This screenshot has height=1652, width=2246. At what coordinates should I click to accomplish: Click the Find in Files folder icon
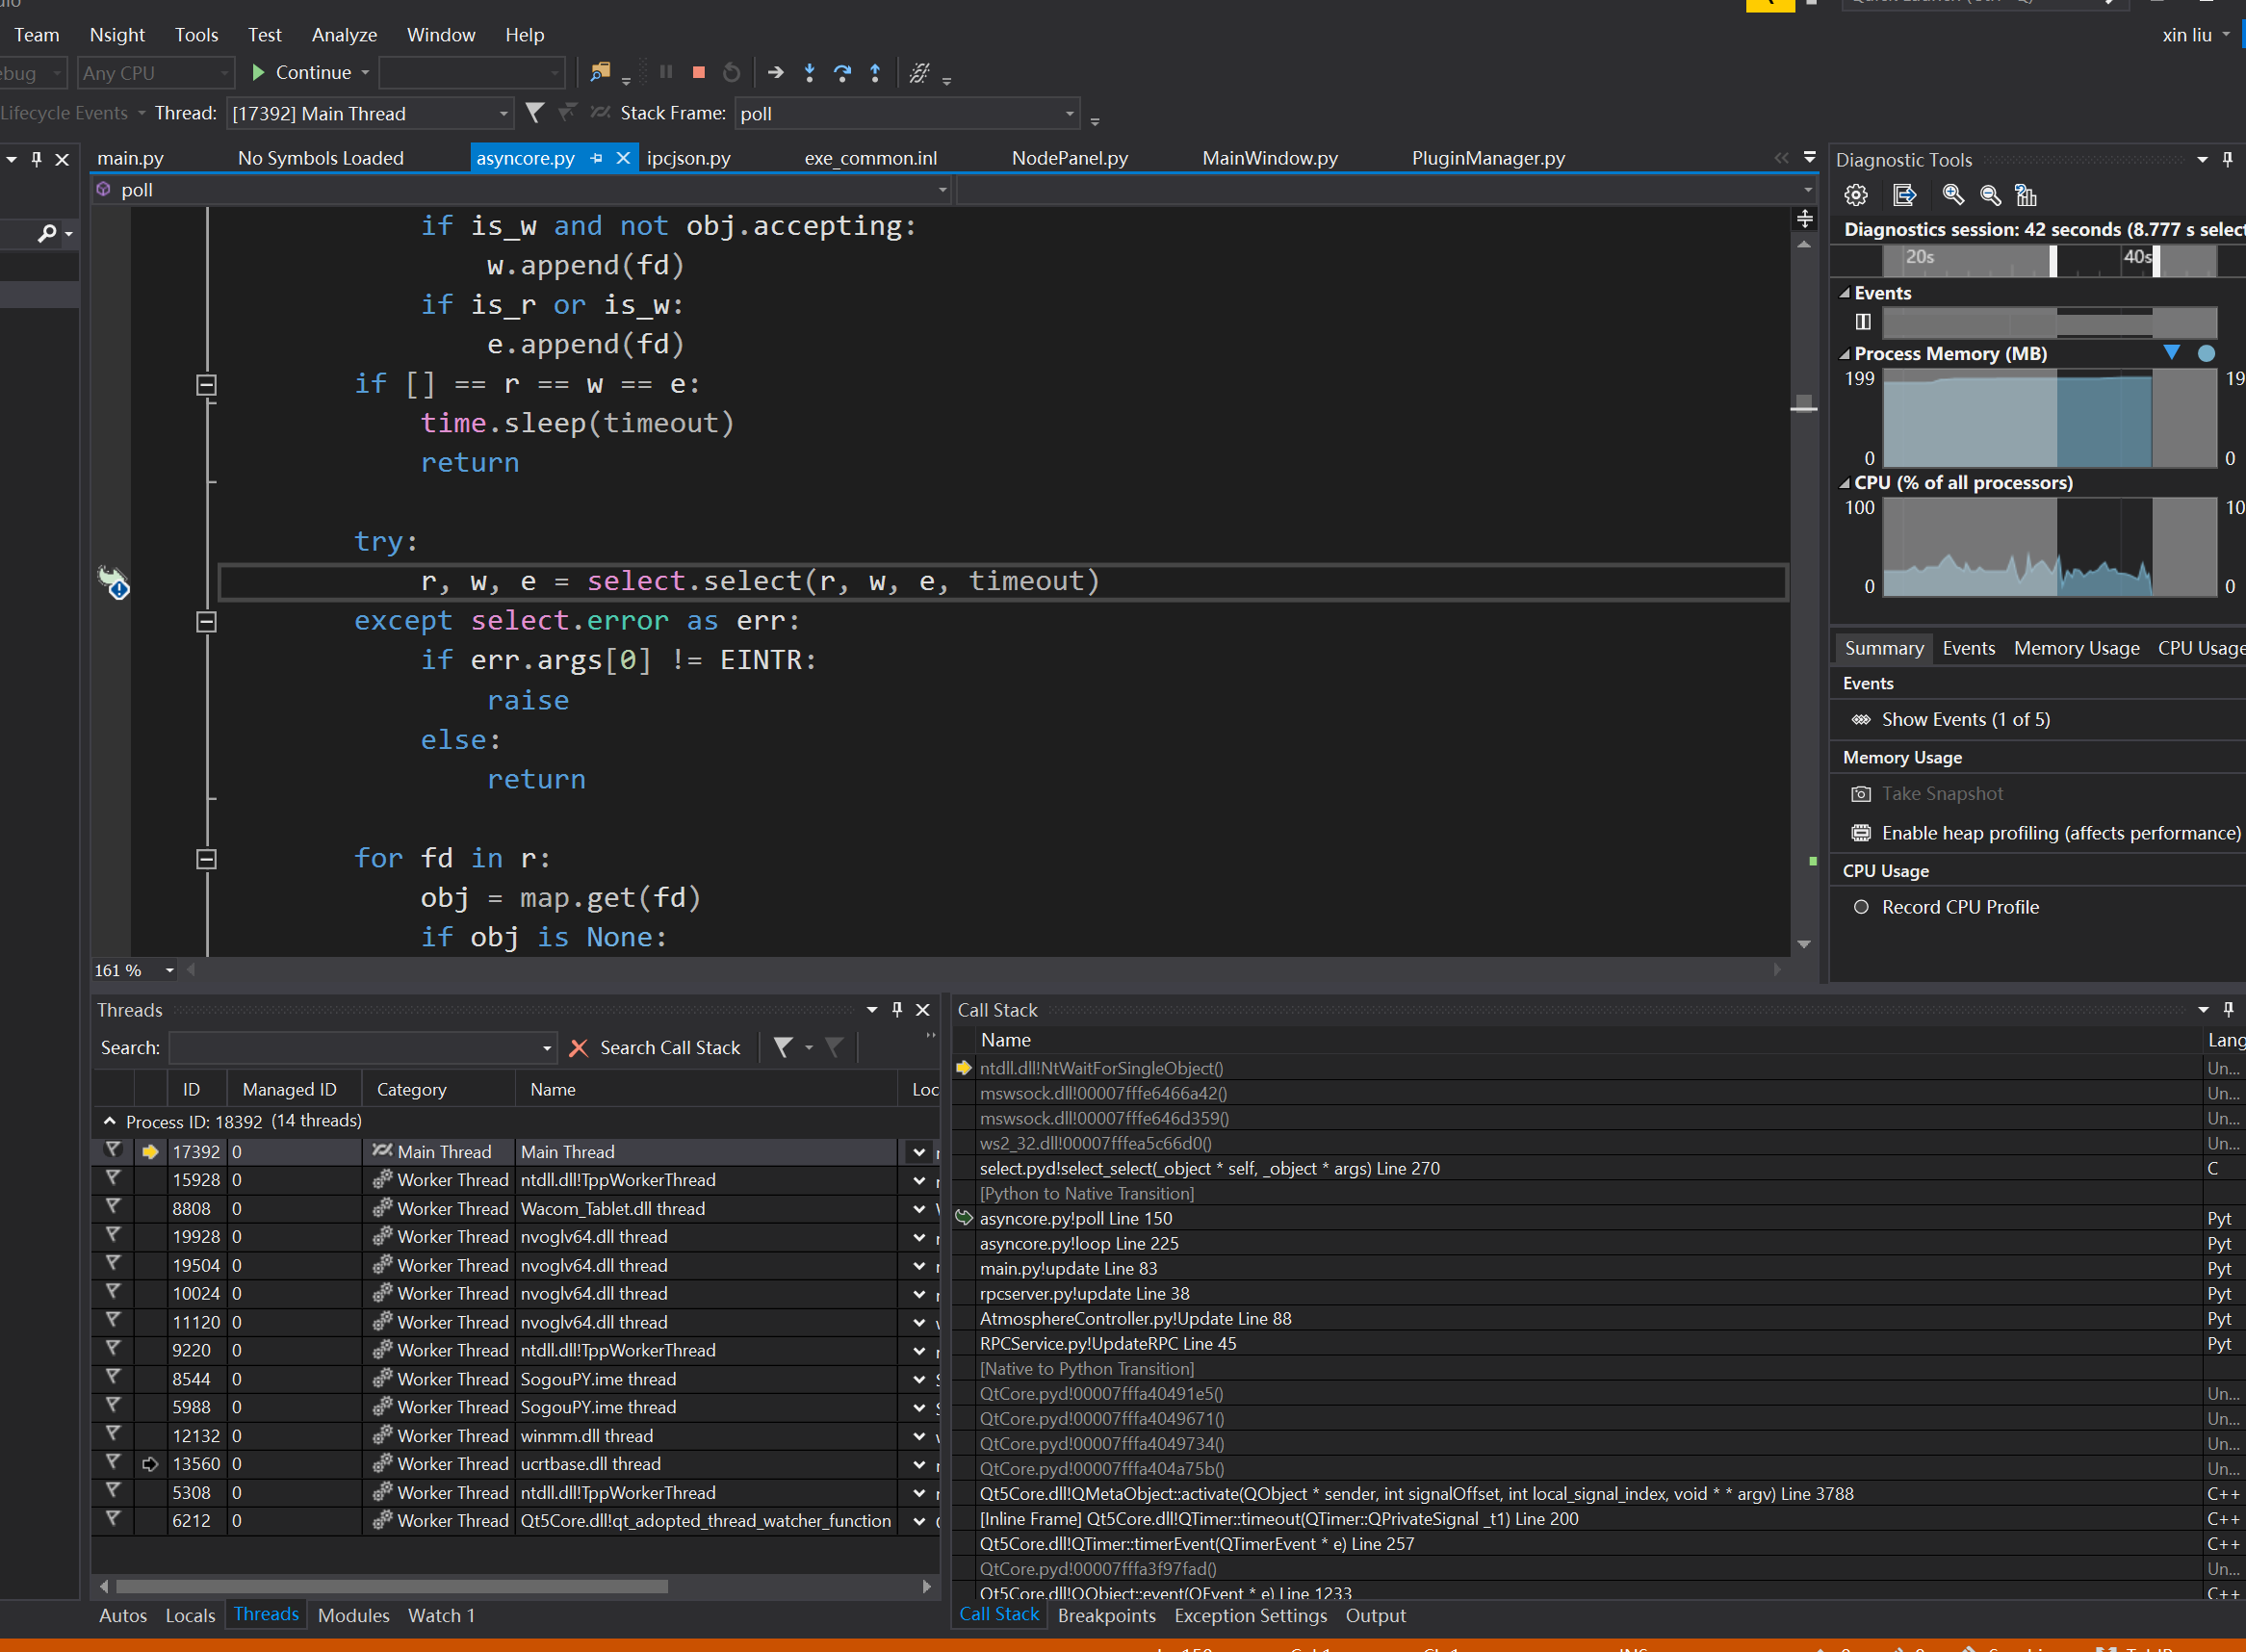(x=600, y=72)
